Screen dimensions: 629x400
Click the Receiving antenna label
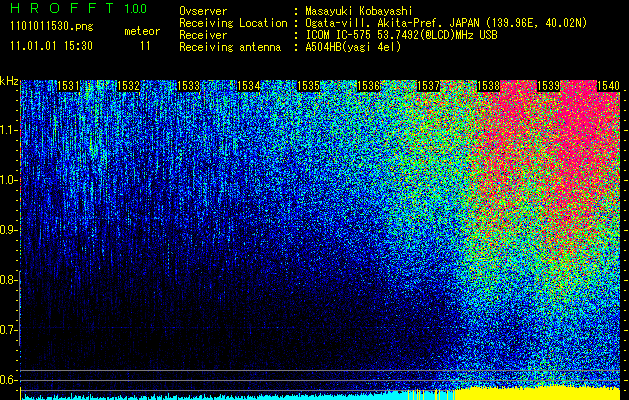tap(230, 47)
